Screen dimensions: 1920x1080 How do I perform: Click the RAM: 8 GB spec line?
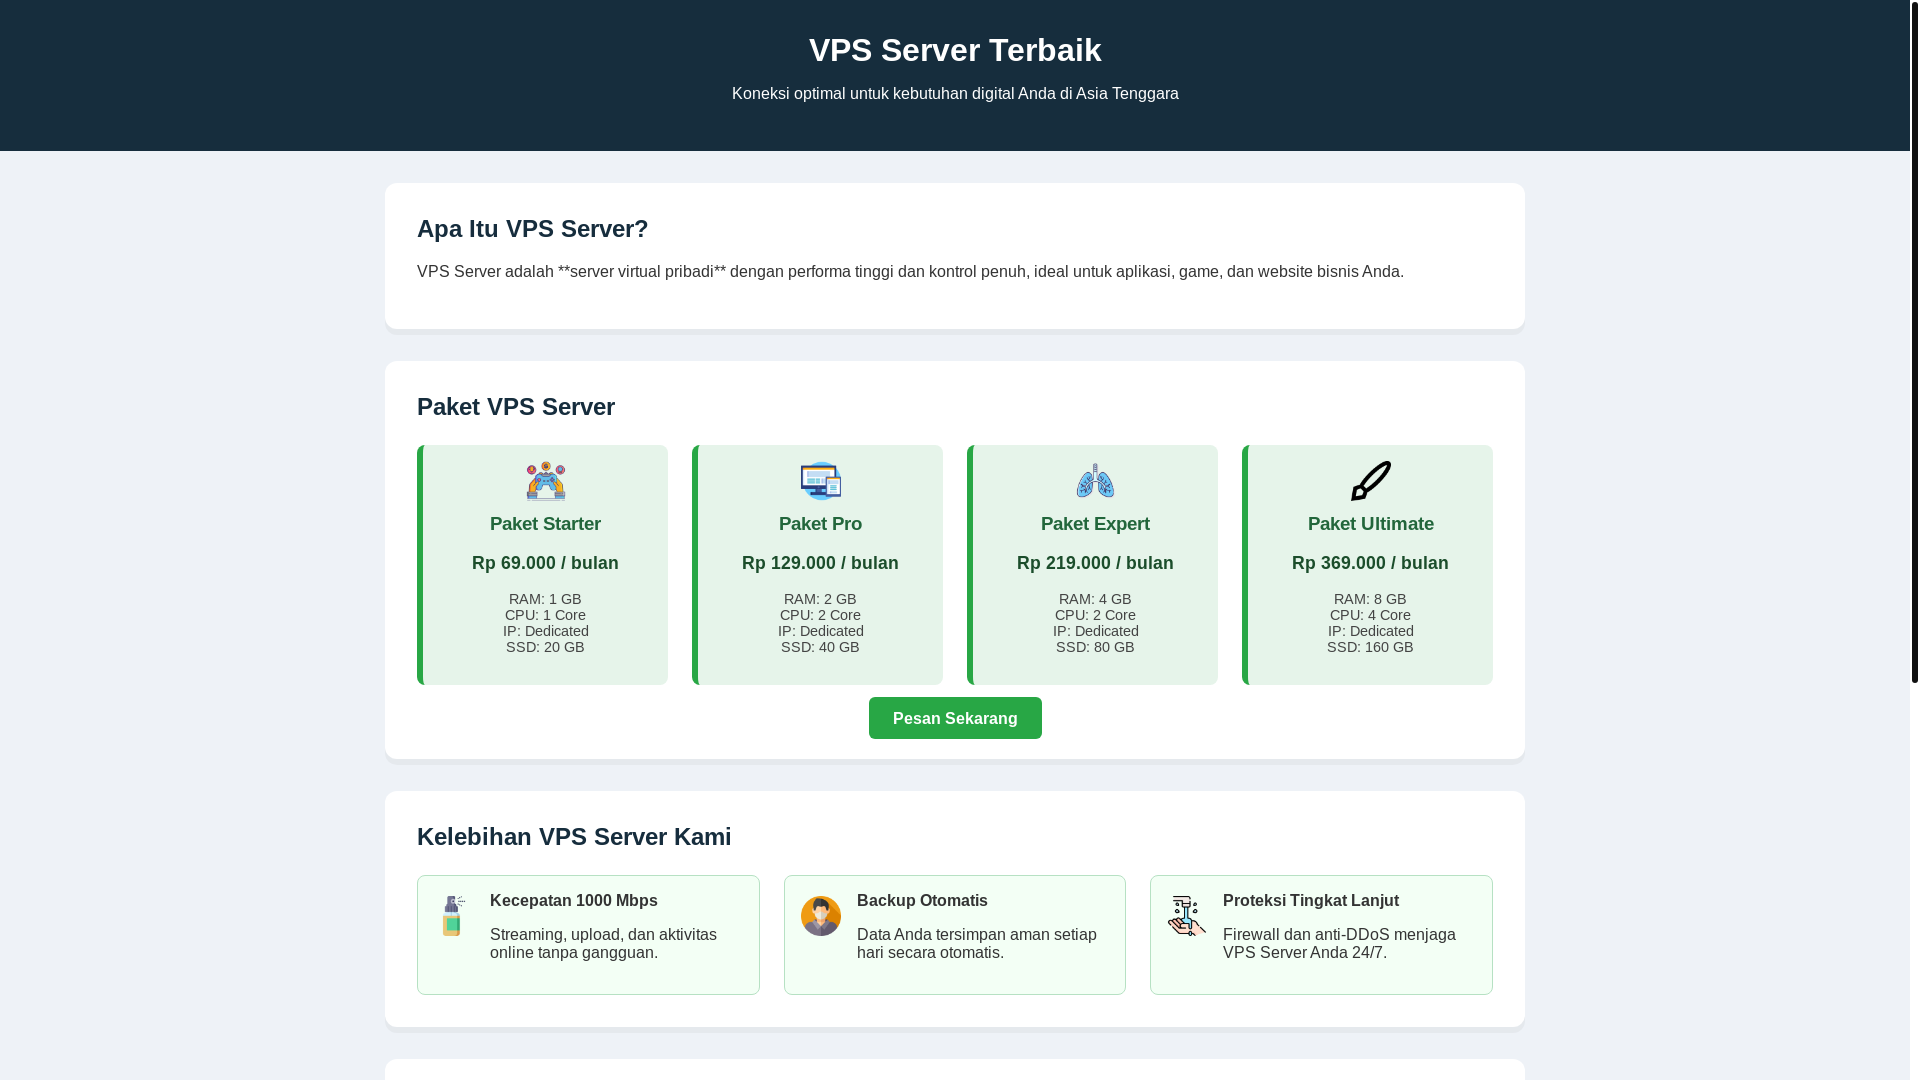[x=1370, y=599]
